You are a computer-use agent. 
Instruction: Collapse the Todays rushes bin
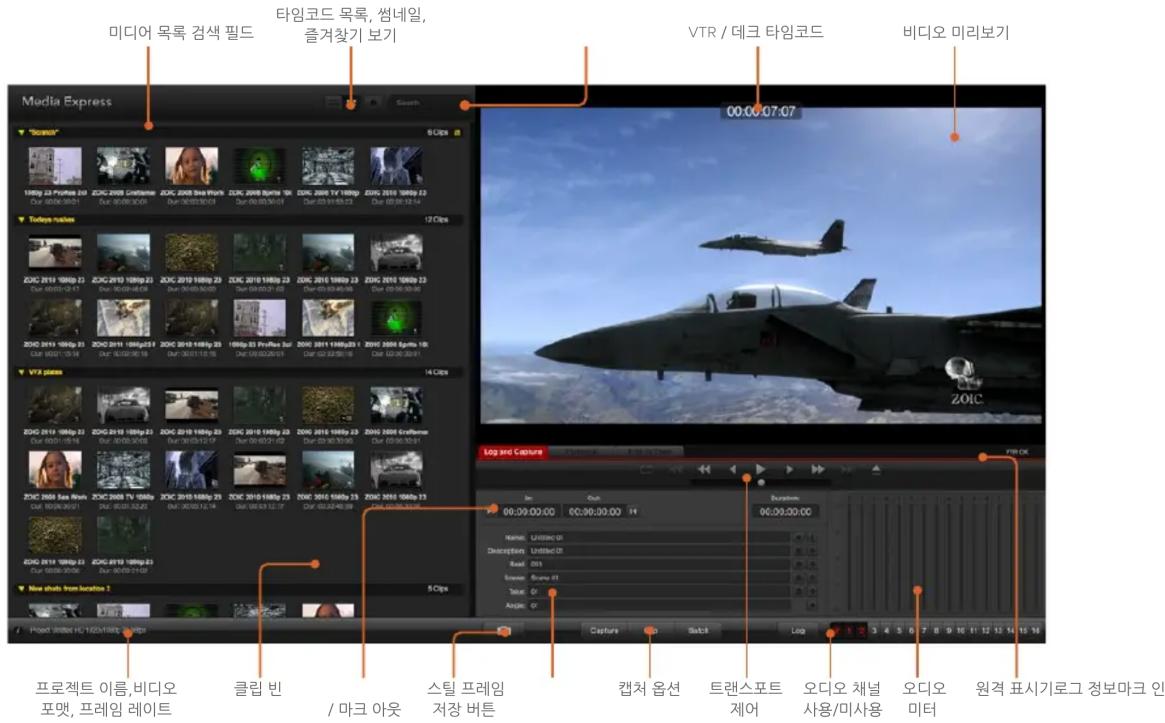coord(21,220)
